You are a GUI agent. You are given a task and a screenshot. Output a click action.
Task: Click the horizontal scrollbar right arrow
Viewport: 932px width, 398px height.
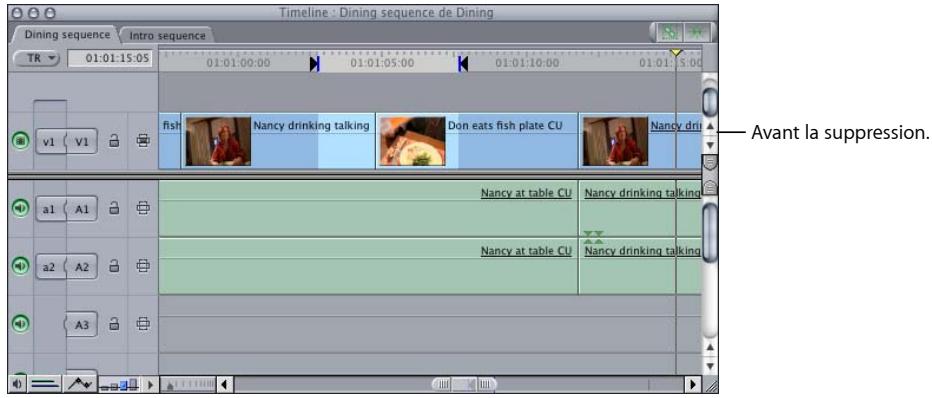pos(693,385)
